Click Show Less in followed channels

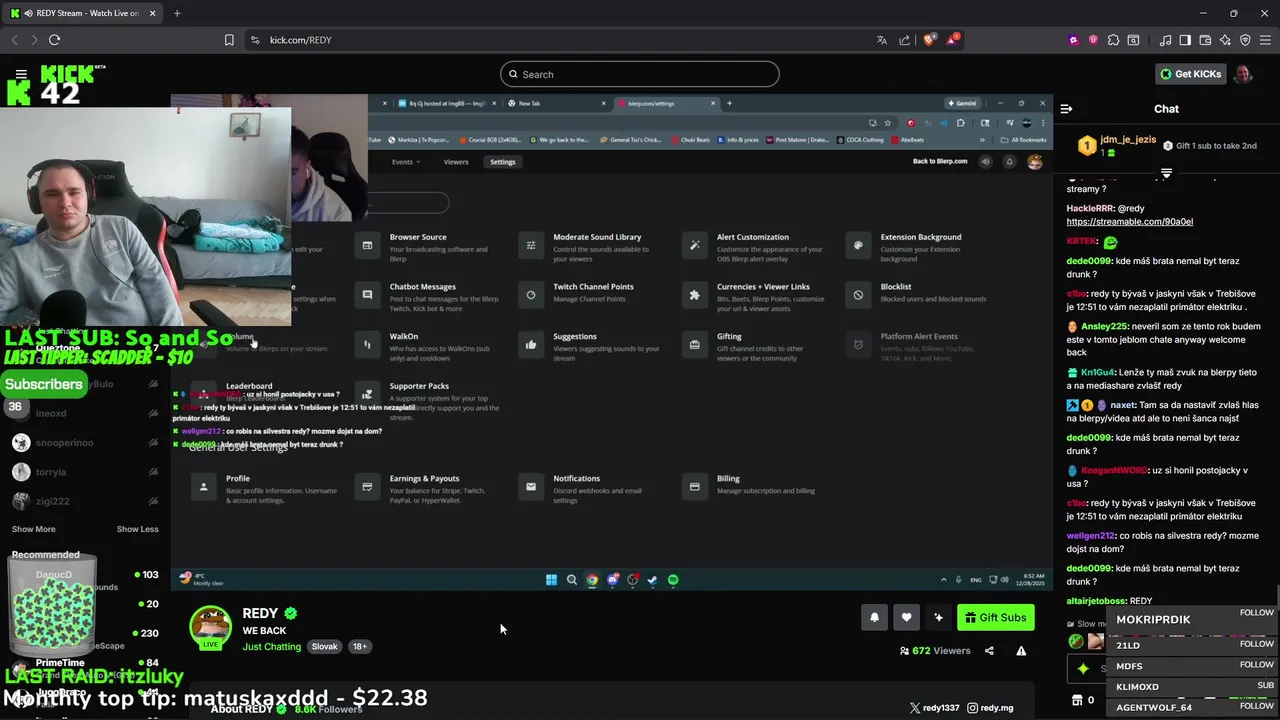coord(137,529)
